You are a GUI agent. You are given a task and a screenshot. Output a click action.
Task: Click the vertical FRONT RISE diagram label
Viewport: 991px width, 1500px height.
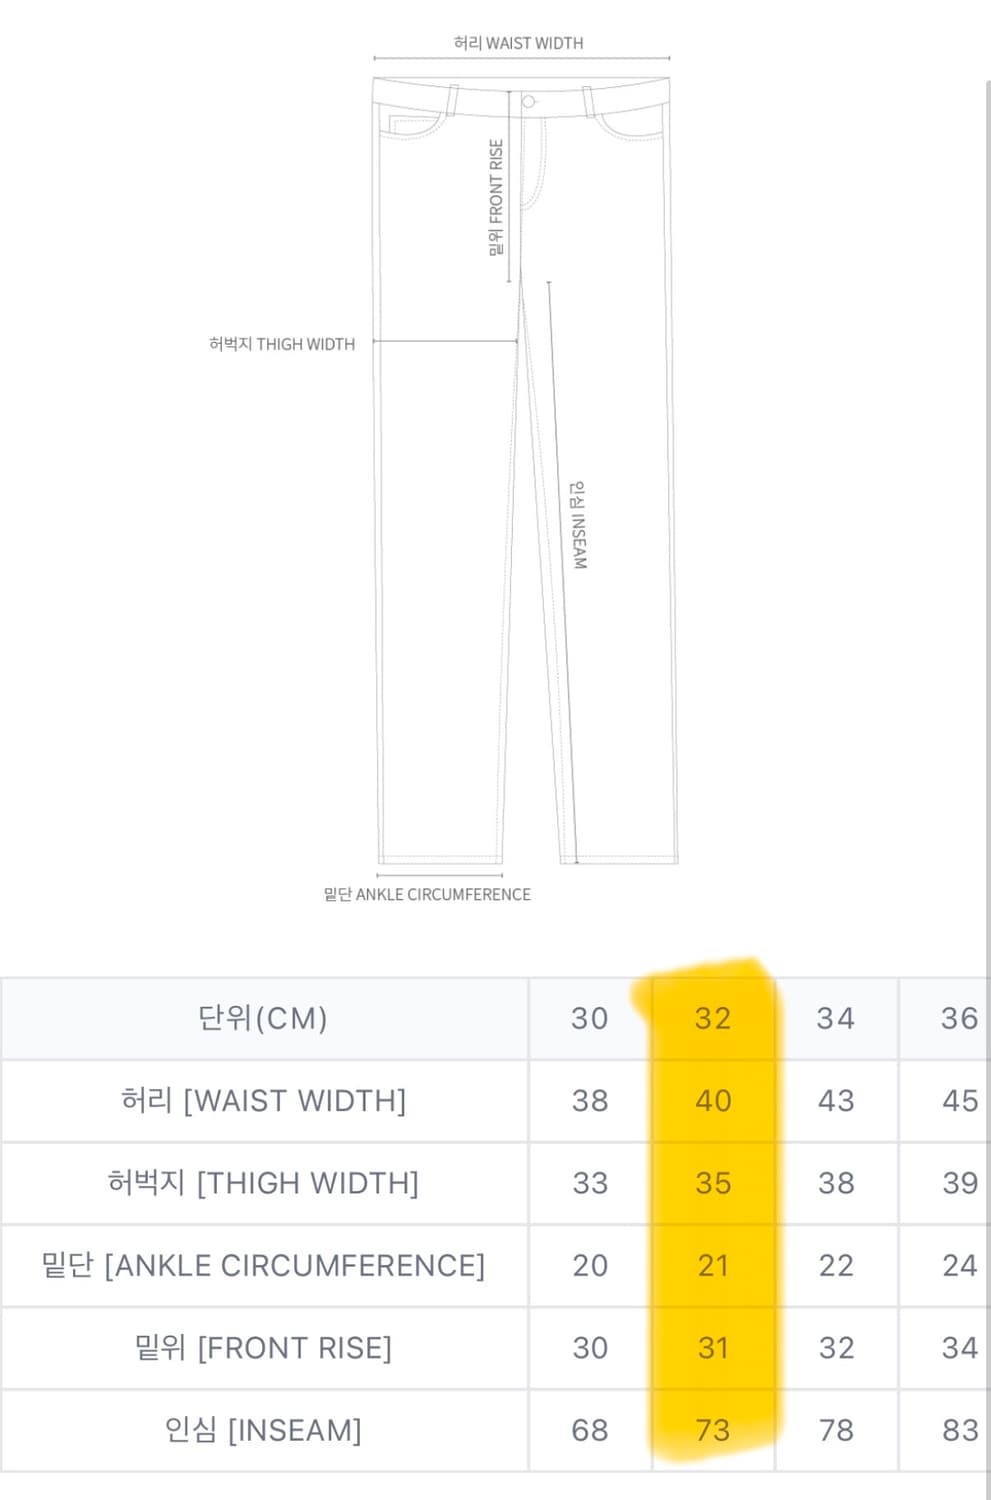496,197
